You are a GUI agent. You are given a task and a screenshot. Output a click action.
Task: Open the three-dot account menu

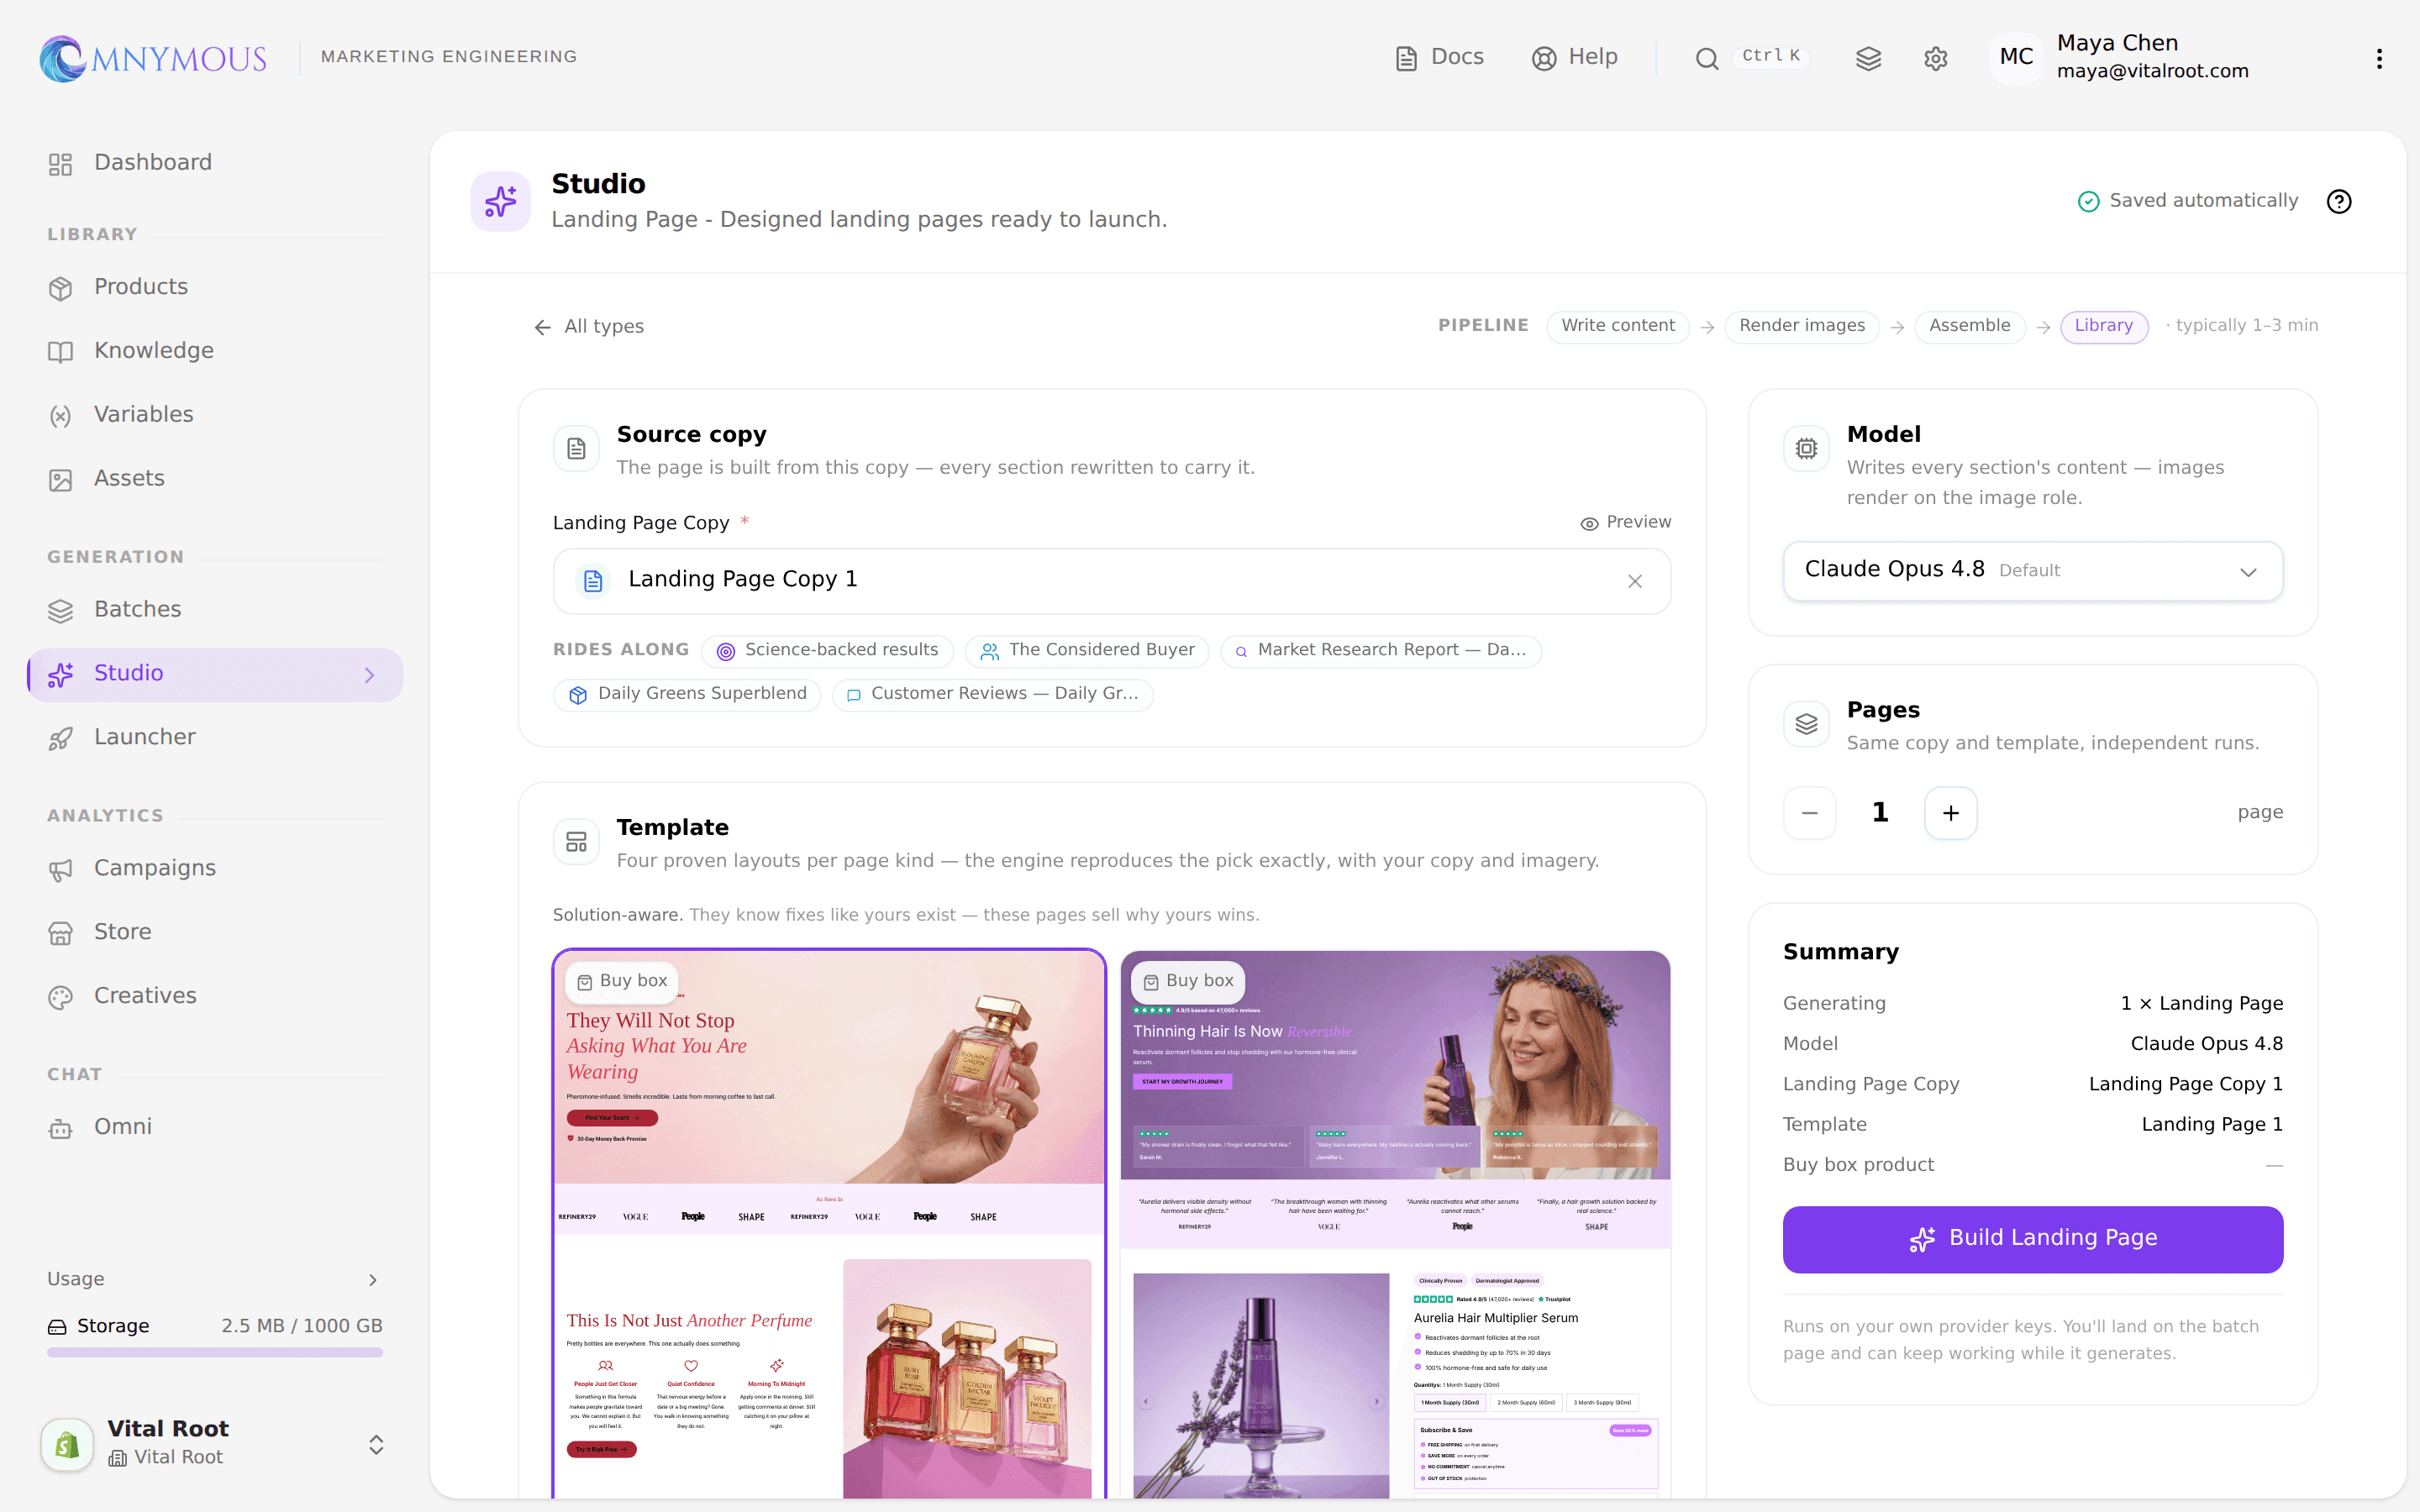[2379, 58]
